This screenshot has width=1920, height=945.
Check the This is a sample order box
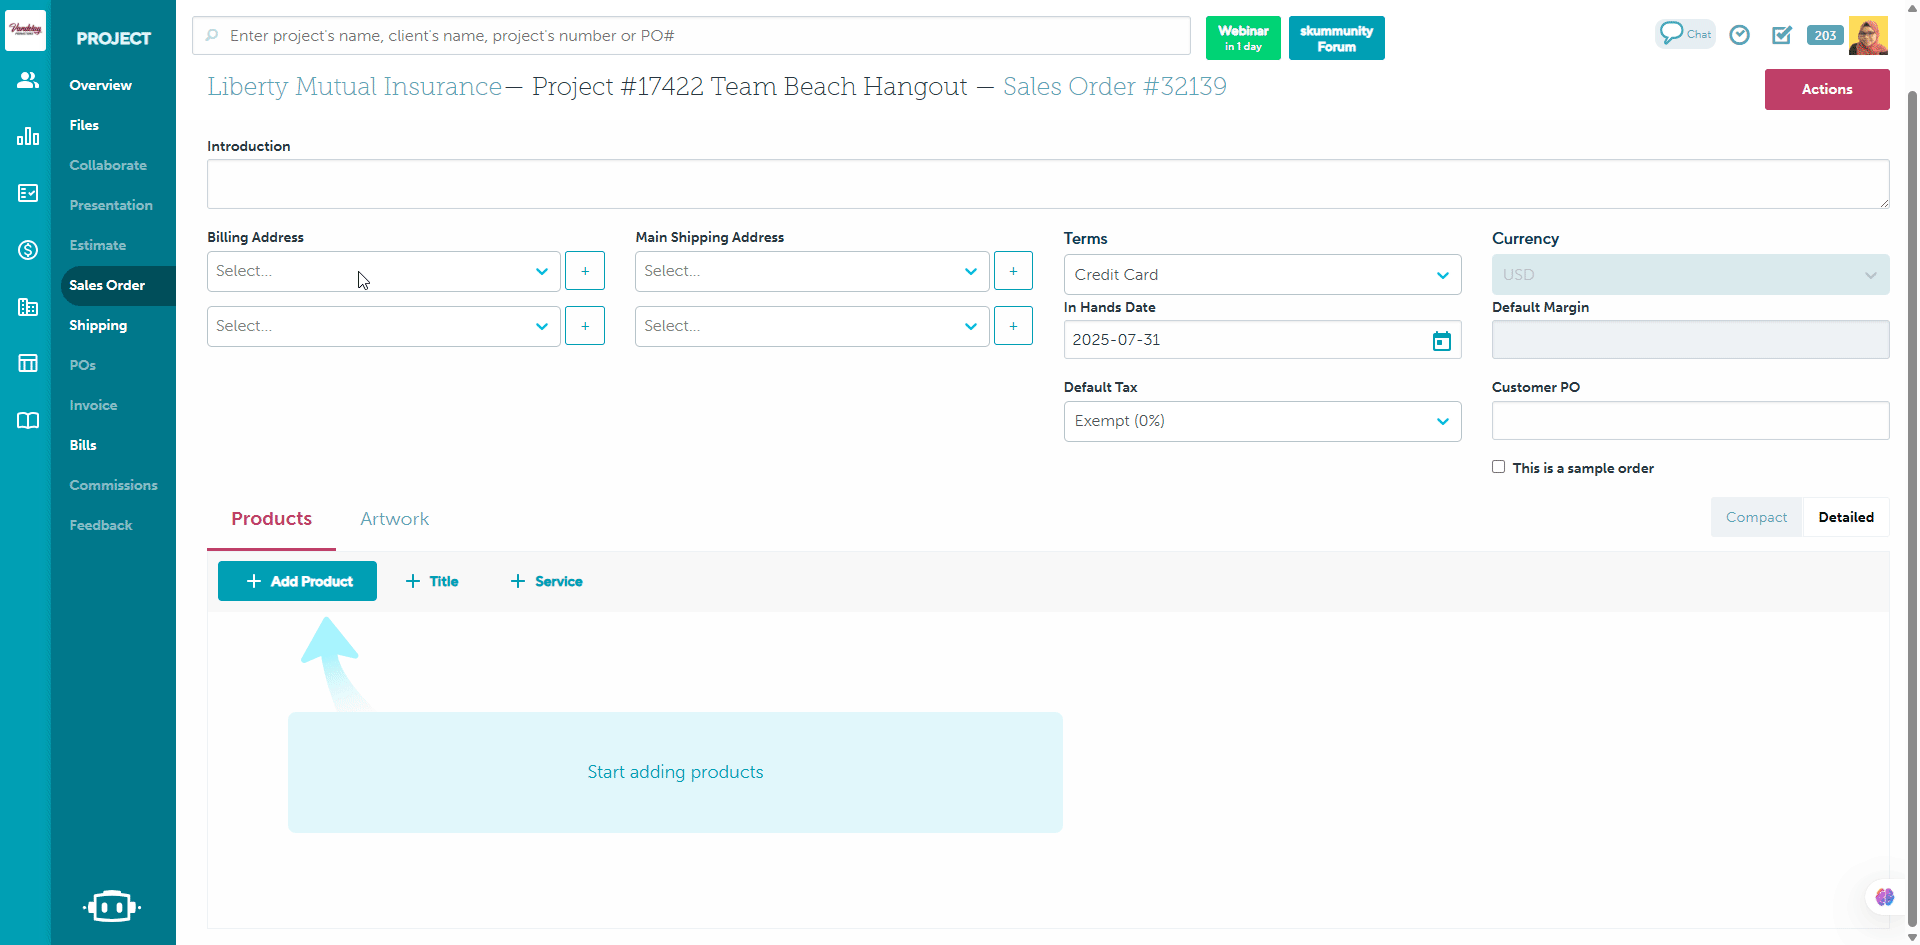[x=1498, y=466]
